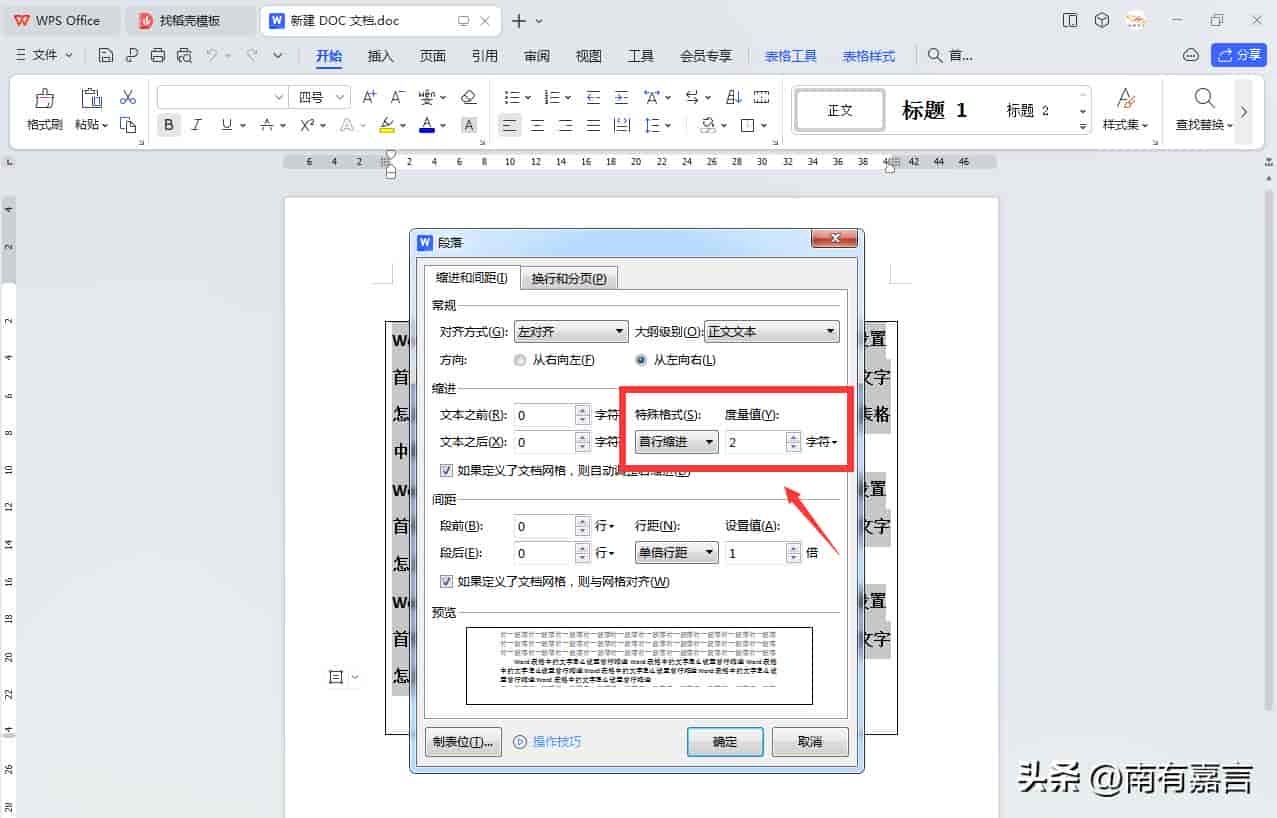Click the Distributed alignment icon
The image size is (1277, 818).
coord(621,125)
